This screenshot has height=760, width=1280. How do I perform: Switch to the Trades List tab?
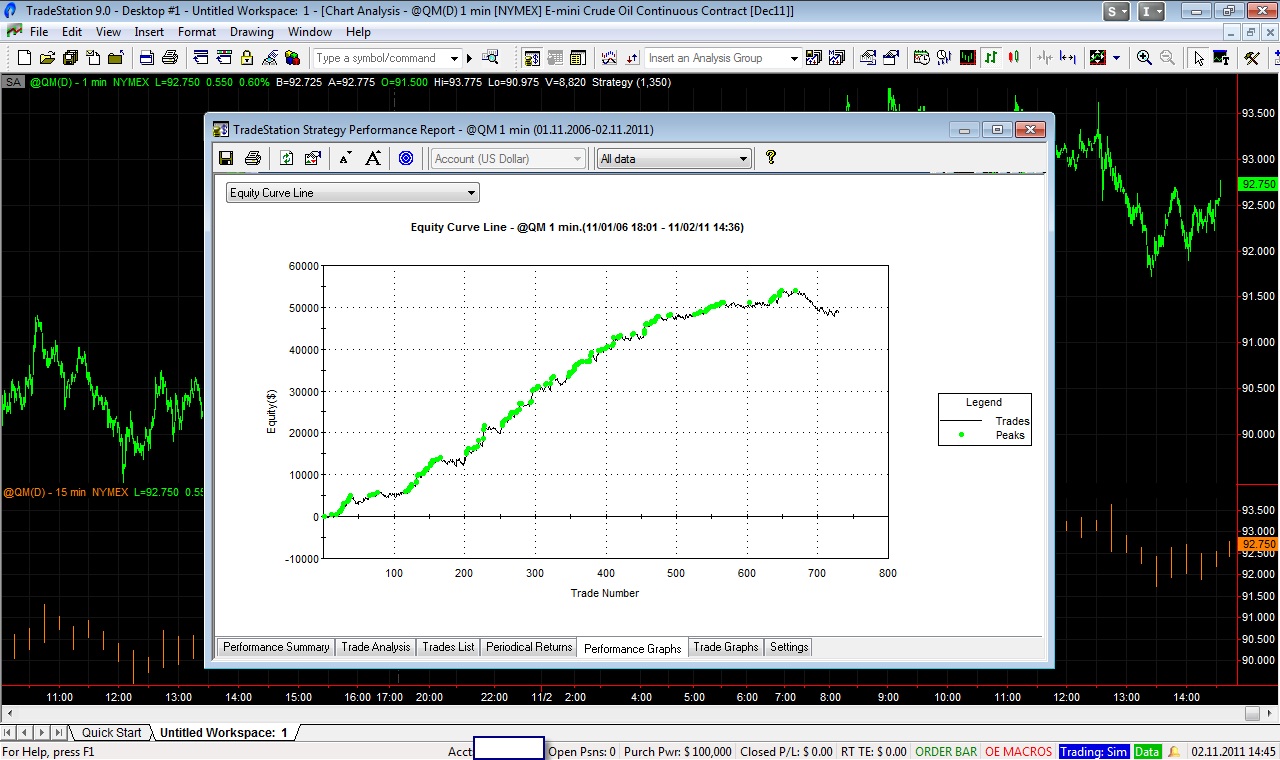[x=448, y=647]
